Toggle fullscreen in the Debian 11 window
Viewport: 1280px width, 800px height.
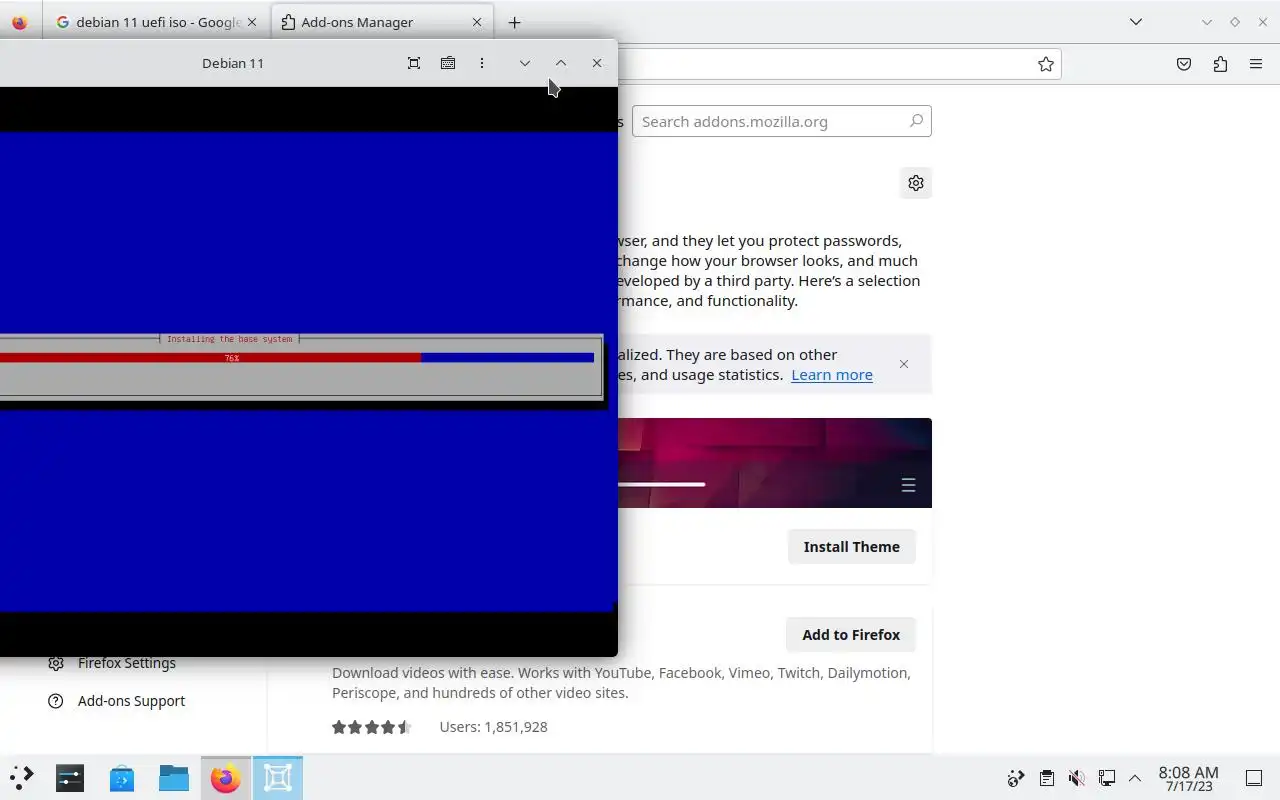[414, 63]
